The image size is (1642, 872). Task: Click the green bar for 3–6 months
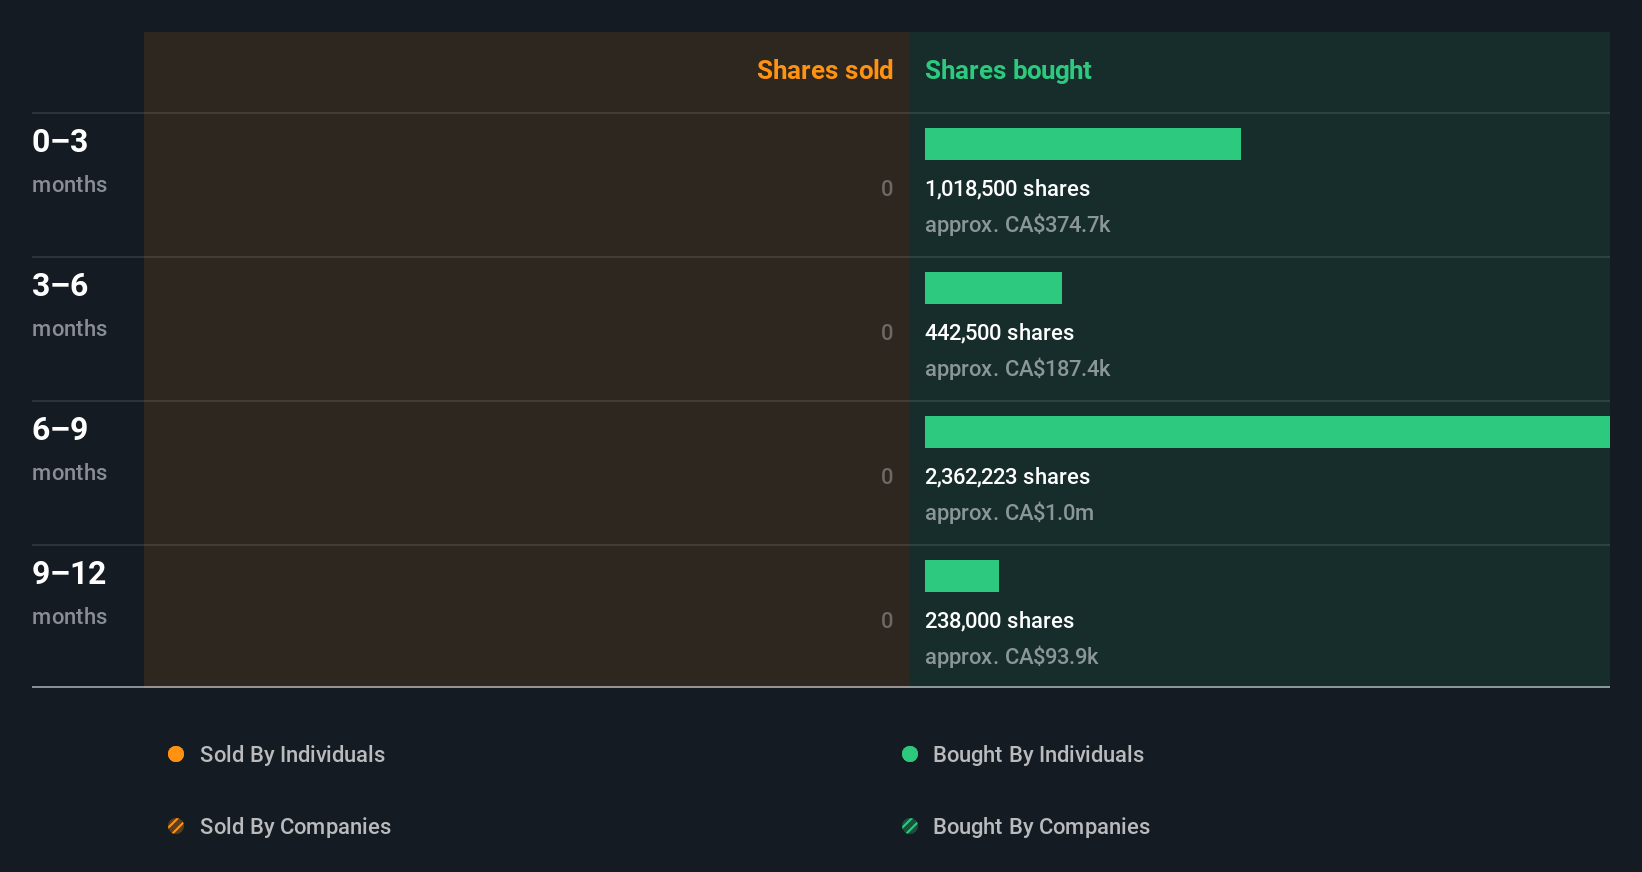click(x=993, y=288)
